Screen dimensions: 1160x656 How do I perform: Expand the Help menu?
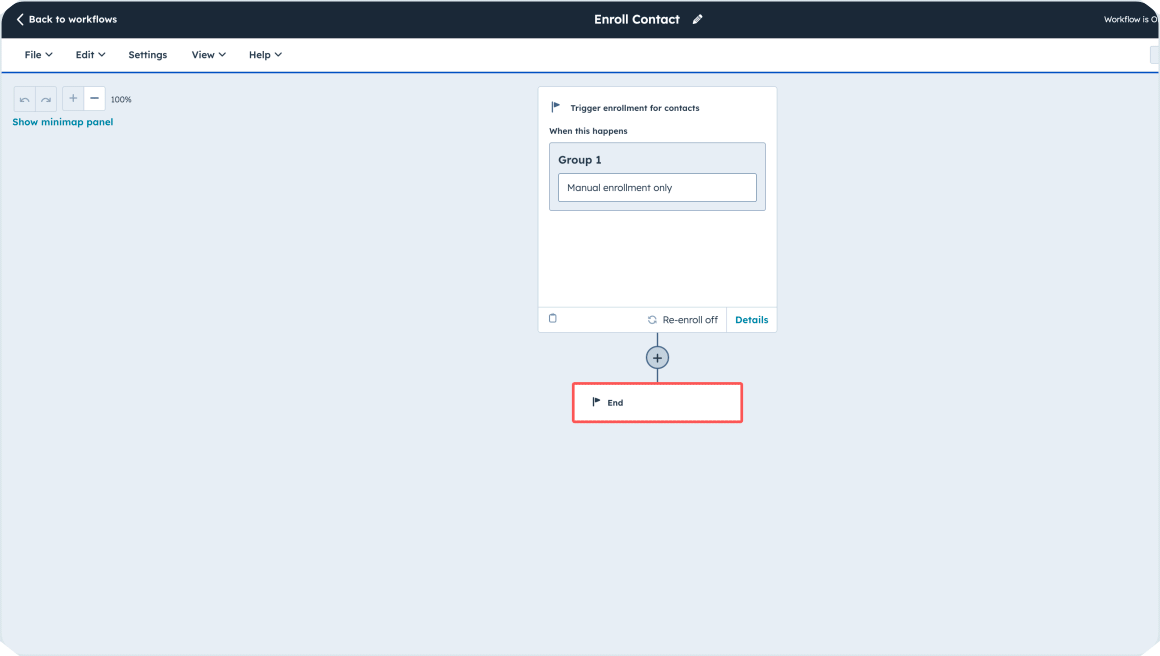tap(265, 55)
